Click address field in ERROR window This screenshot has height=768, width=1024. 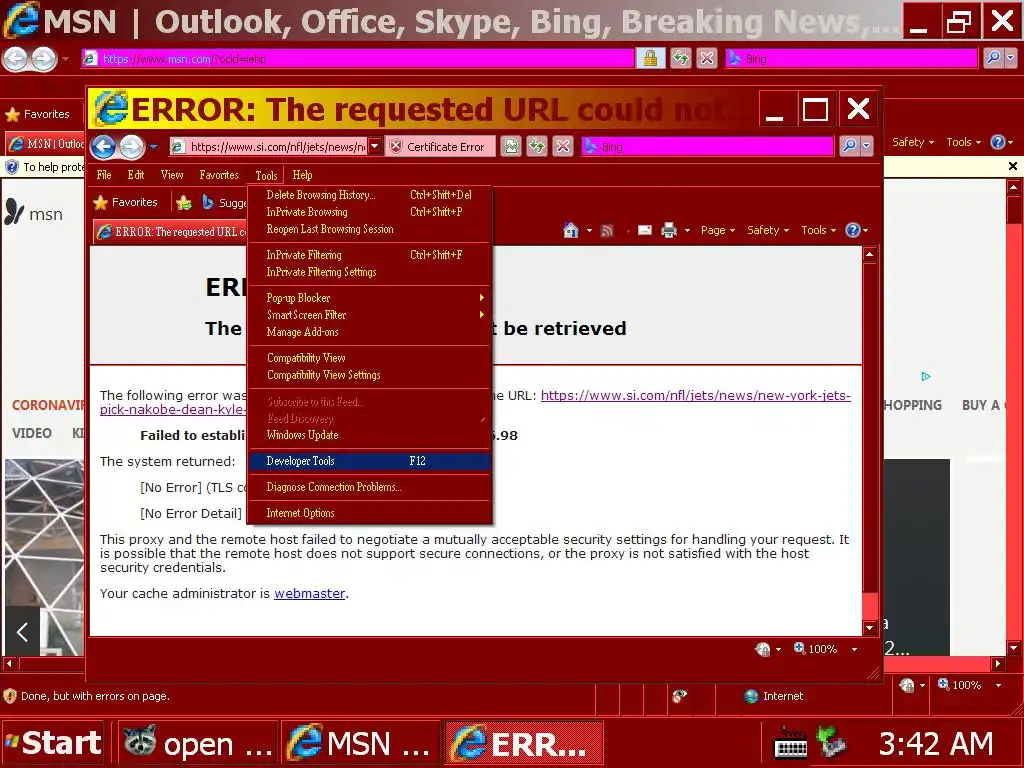(x=270, y=147)
